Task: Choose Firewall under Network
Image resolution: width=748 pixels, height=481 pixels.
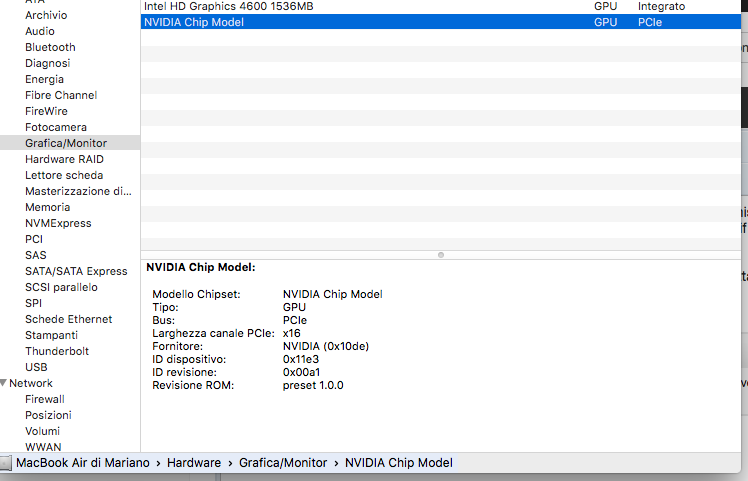Action: 44,399
